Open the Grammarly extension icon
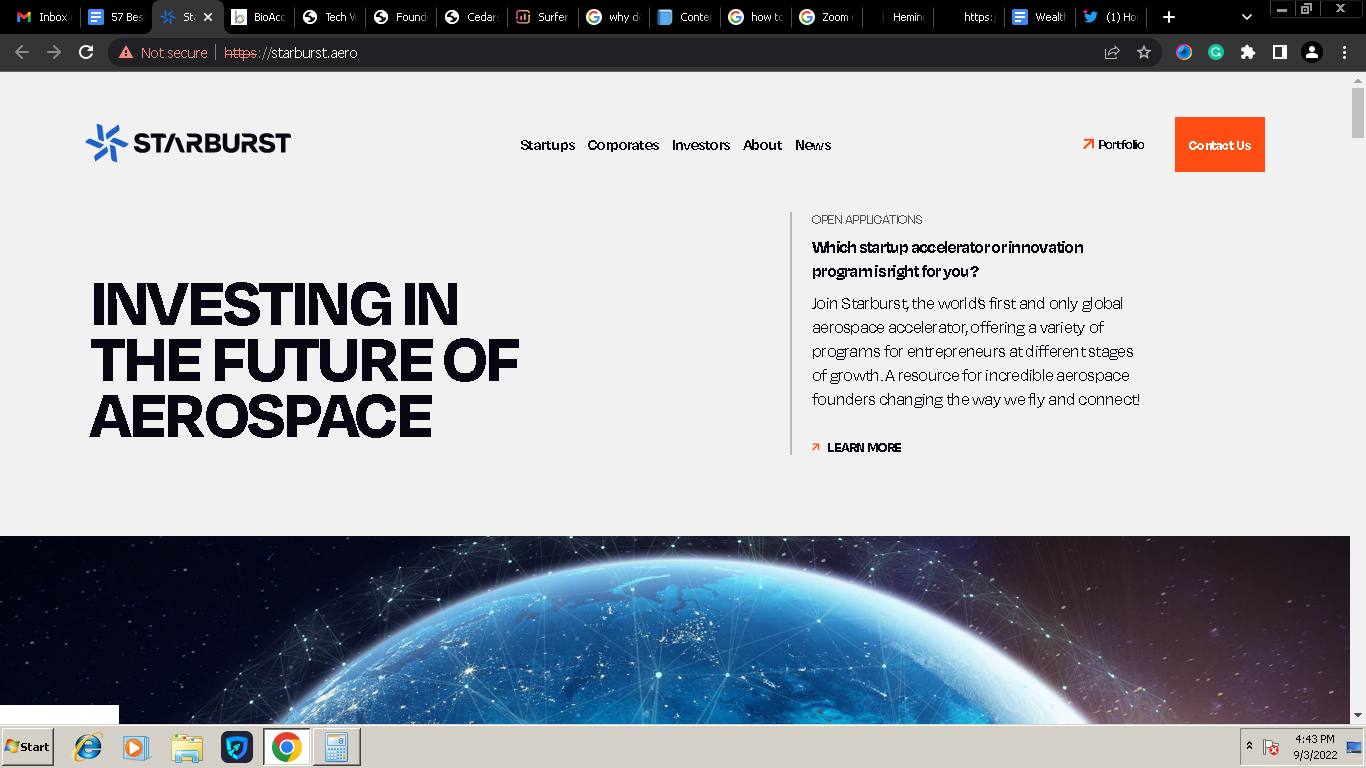 (x=1216, y=53)
